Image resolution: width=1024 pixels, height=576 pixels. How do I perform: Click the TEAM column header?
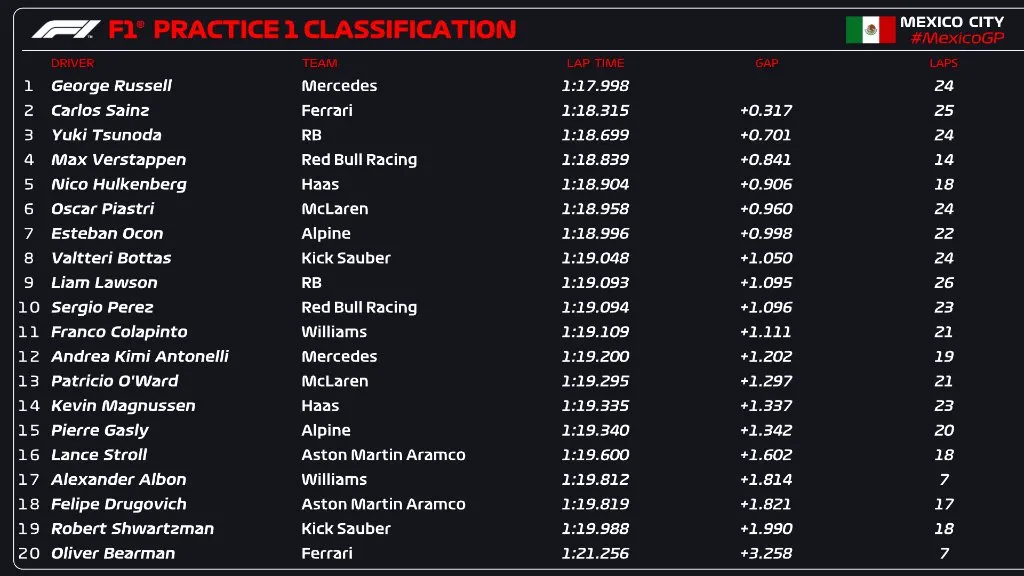319,63
